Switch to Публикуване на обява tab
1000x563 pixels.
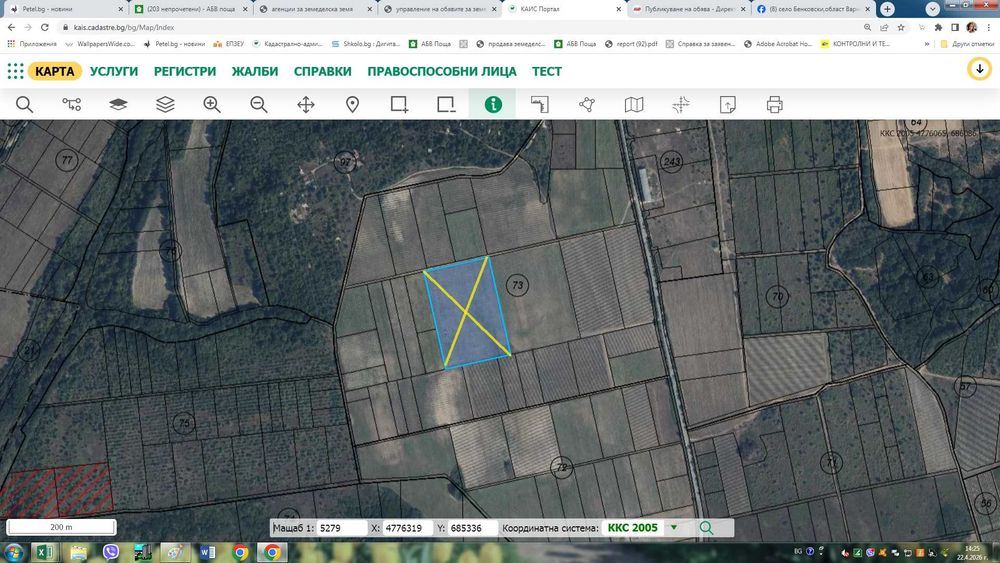coord(688,9)
